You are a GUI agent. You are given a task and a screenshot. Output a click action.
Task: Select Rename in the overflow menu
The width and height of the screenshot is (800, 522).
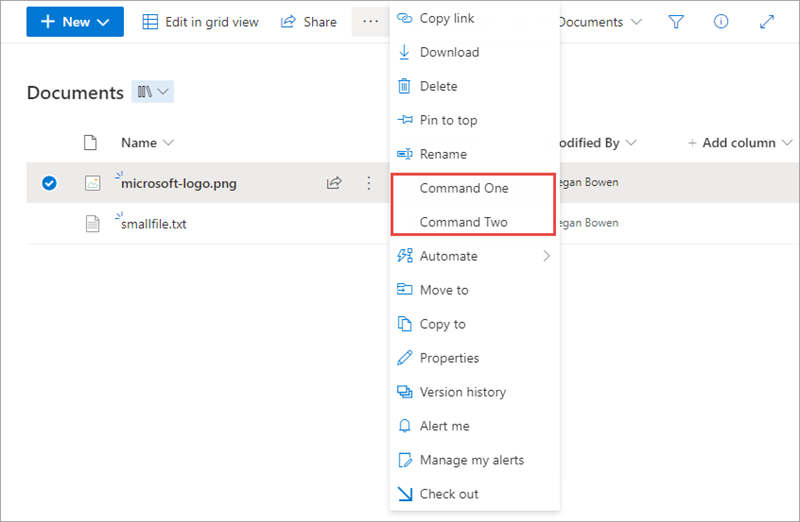click(x=474, y=154)
